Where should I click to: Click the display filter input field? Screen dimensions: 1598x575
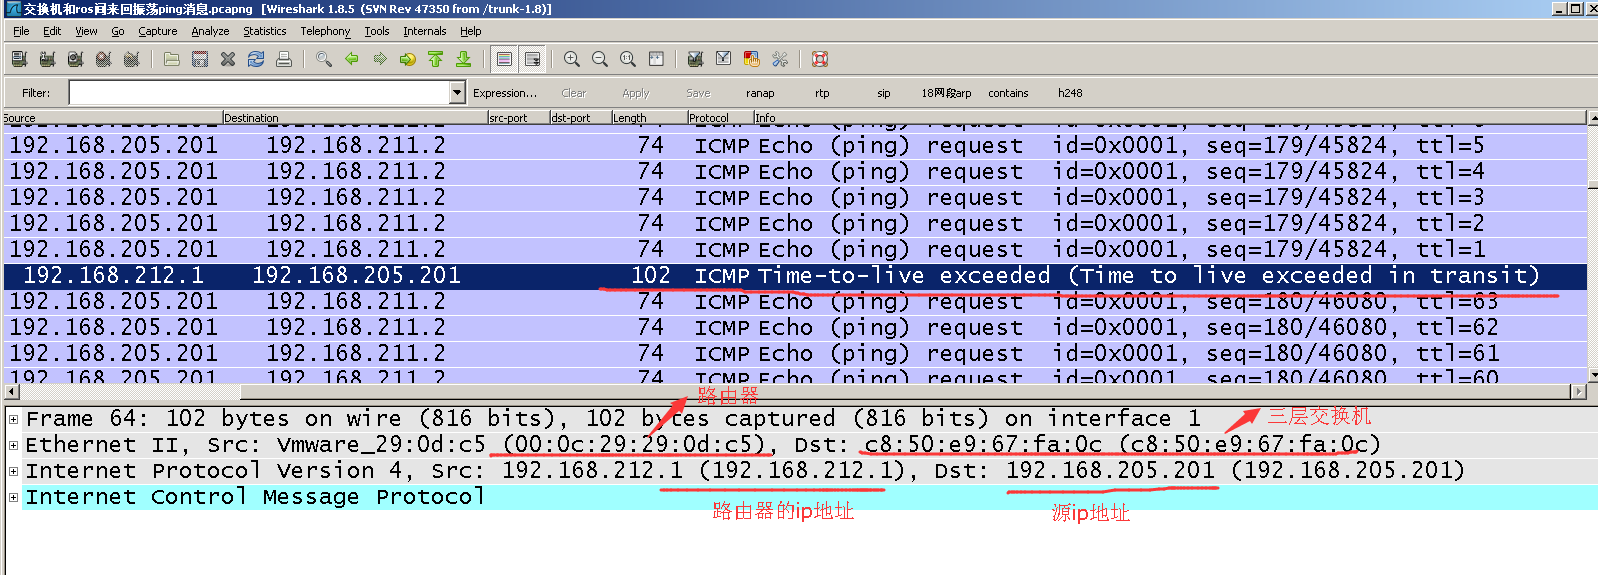(260, 93)
